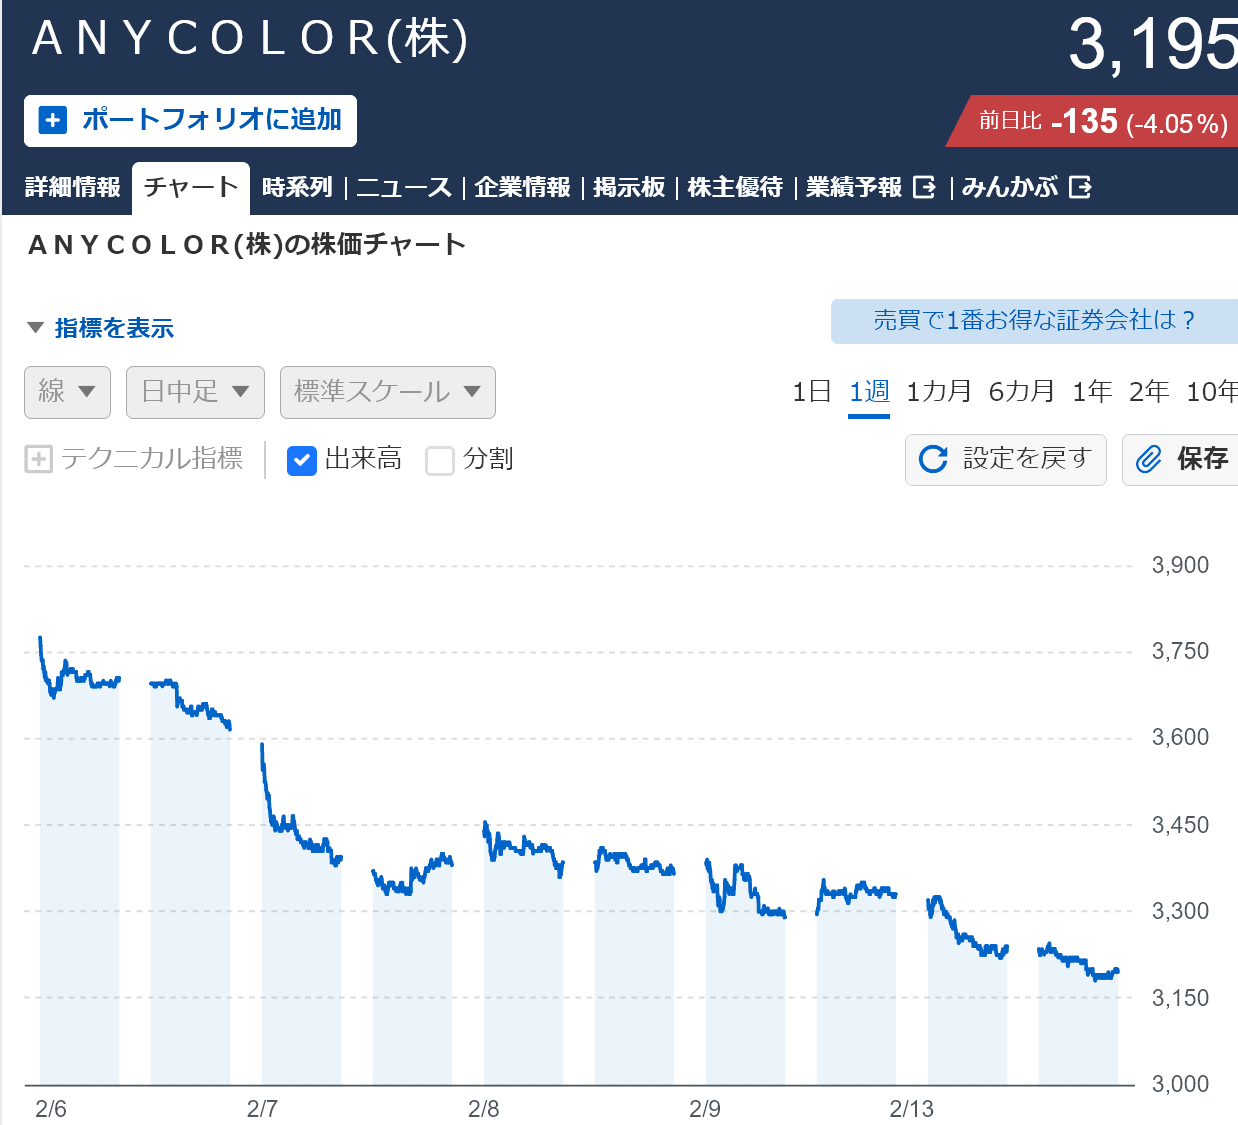The image size is (1238, 1125).
Task: Click the 3,300 price axis label
Action: point(1180,911)
